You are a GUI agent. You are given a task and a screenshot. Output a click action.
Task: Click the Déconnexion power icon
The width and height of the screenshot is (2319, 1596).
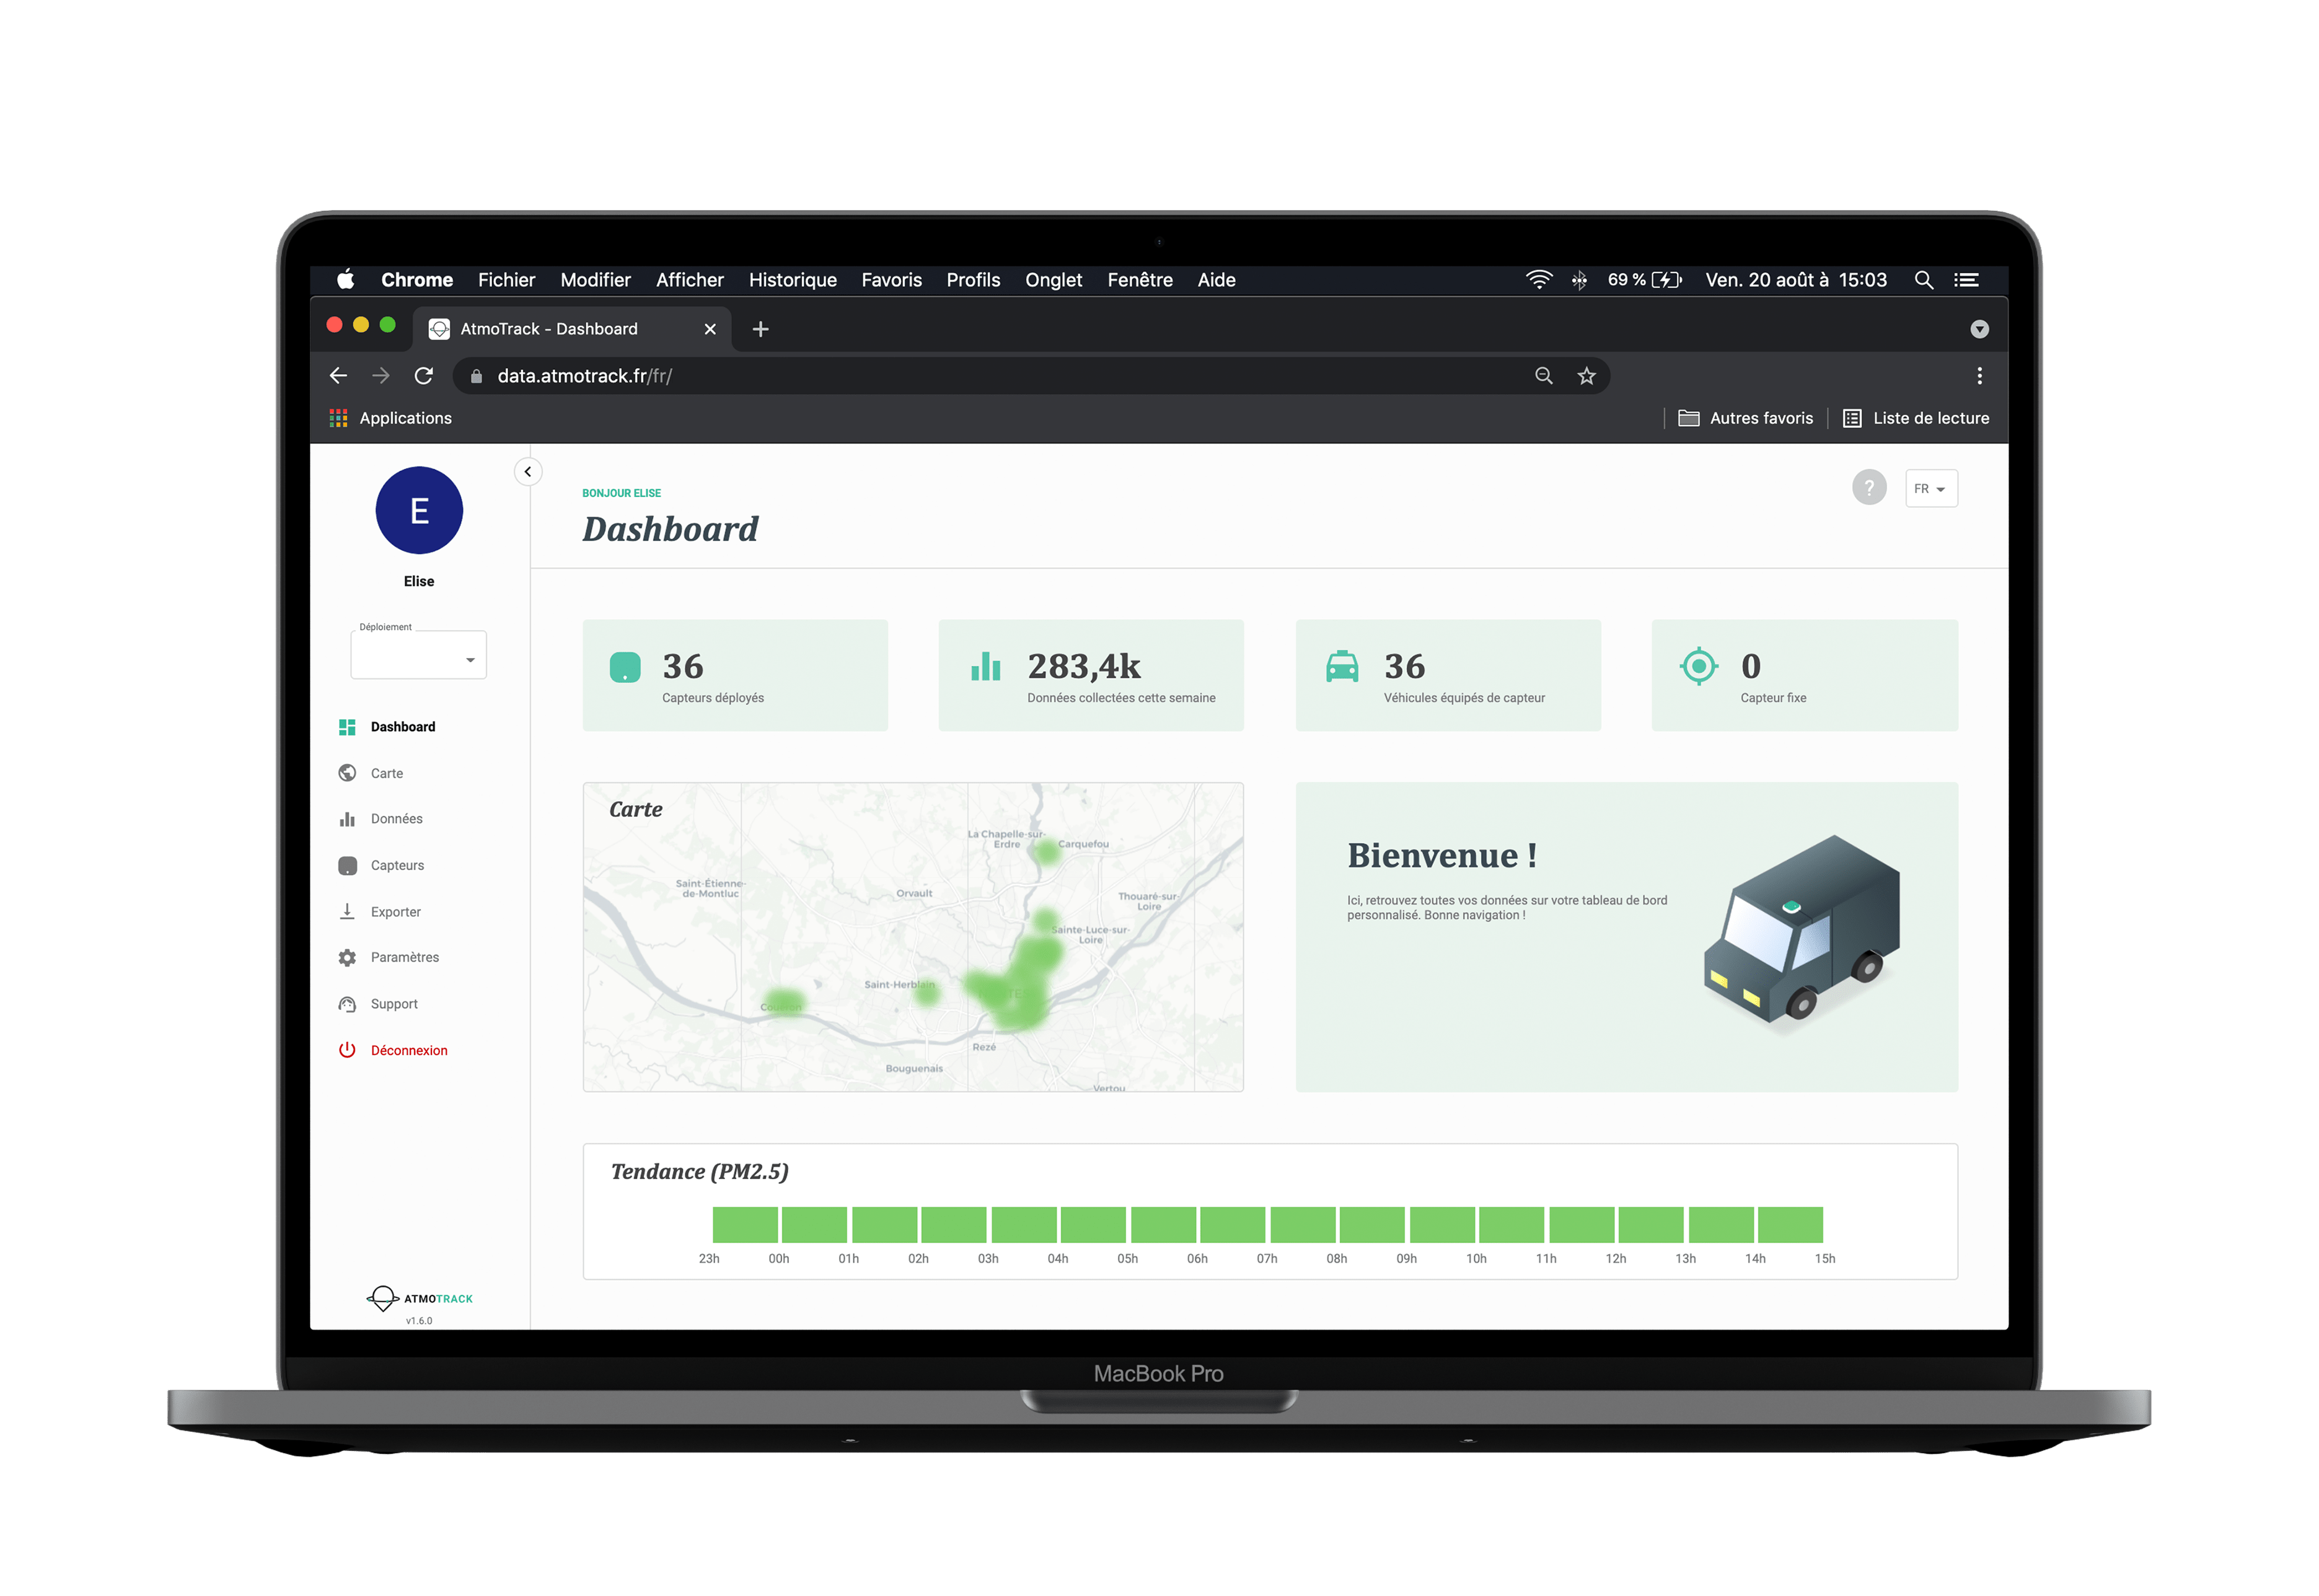(x=347, y=1050)
